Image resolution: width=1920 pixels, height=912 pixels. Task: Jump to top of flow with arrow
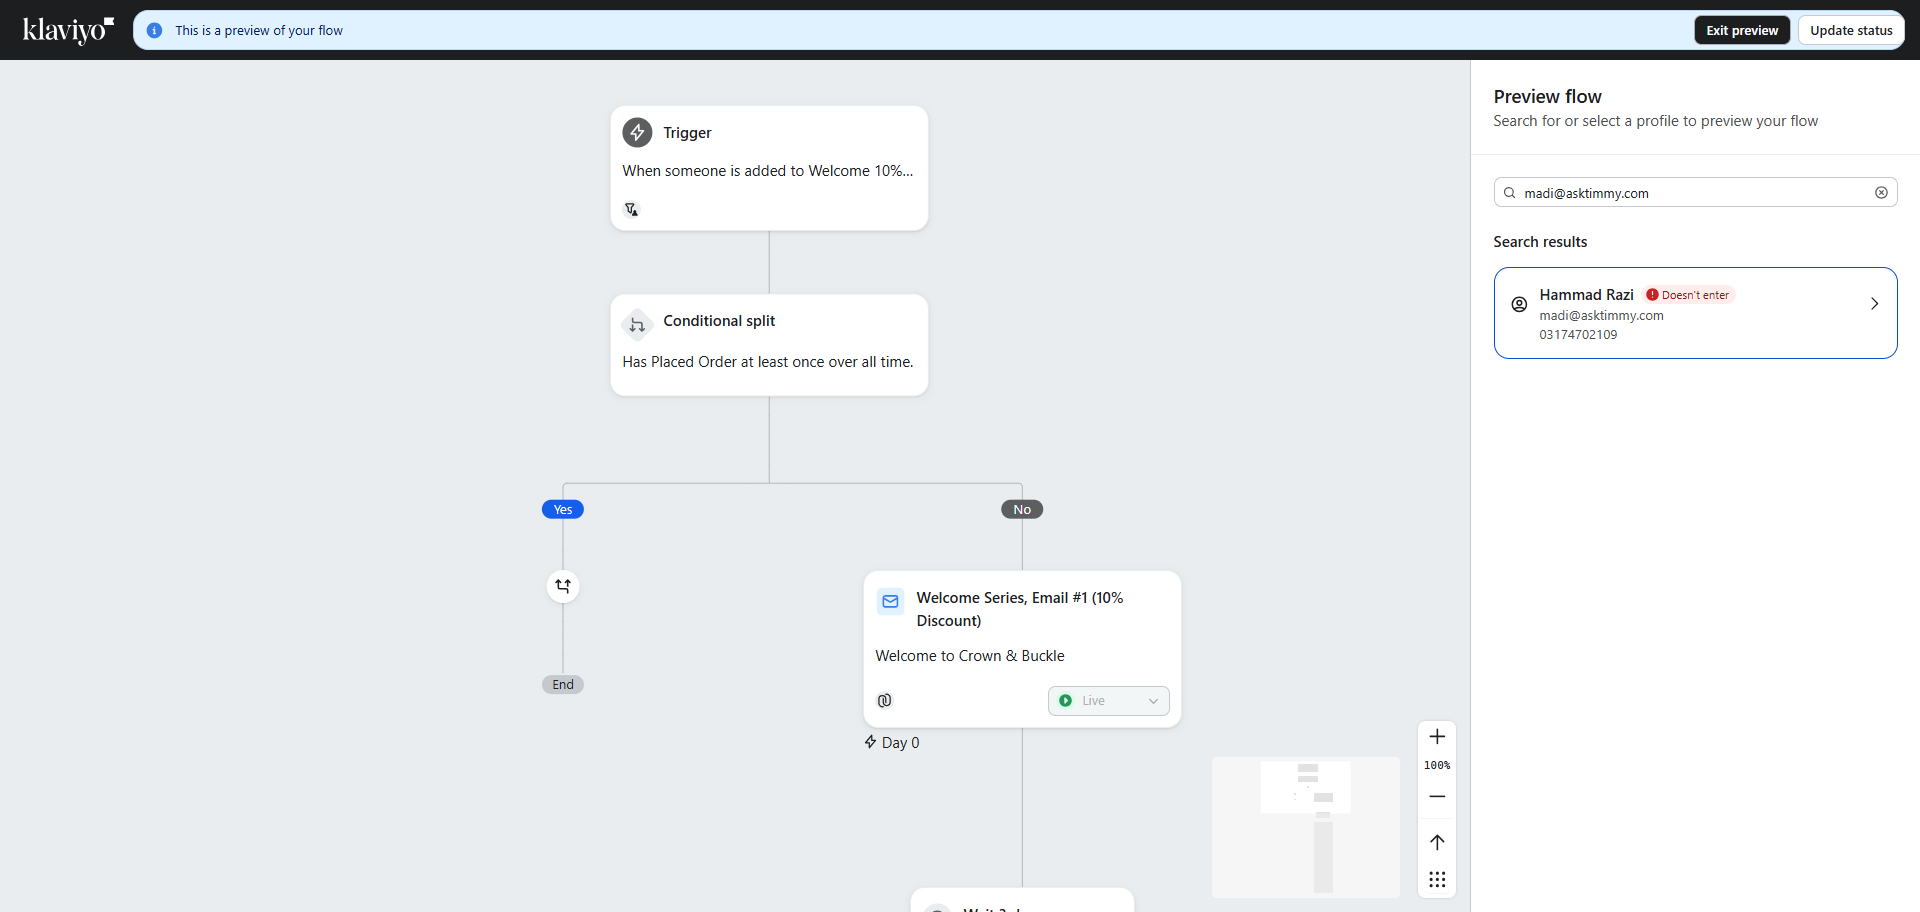coord(1437,842)
